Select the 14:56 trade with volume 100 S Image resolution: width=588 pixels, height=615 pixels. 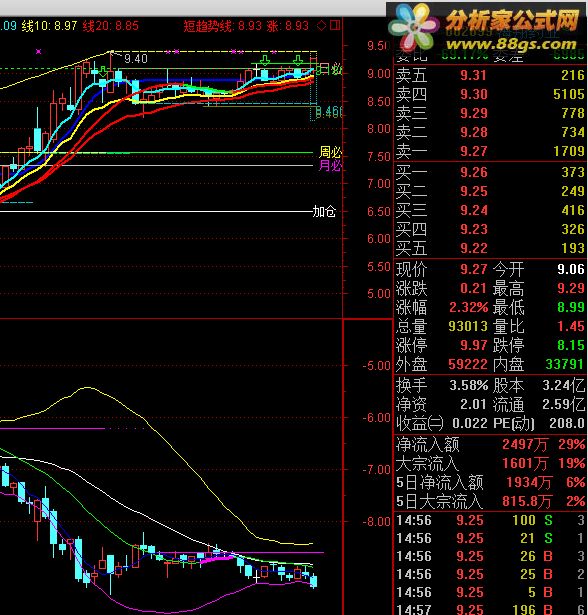[x=490, y=520]
